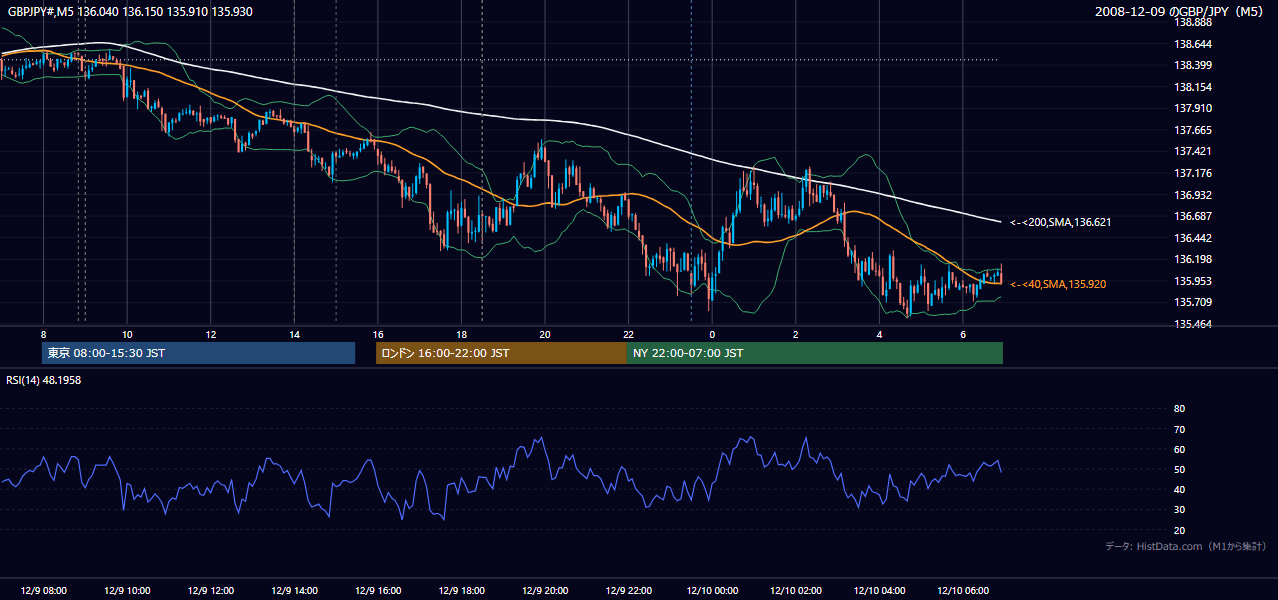Select the London 16:00-22:00 JST session bar

click(x=501, y=353)
